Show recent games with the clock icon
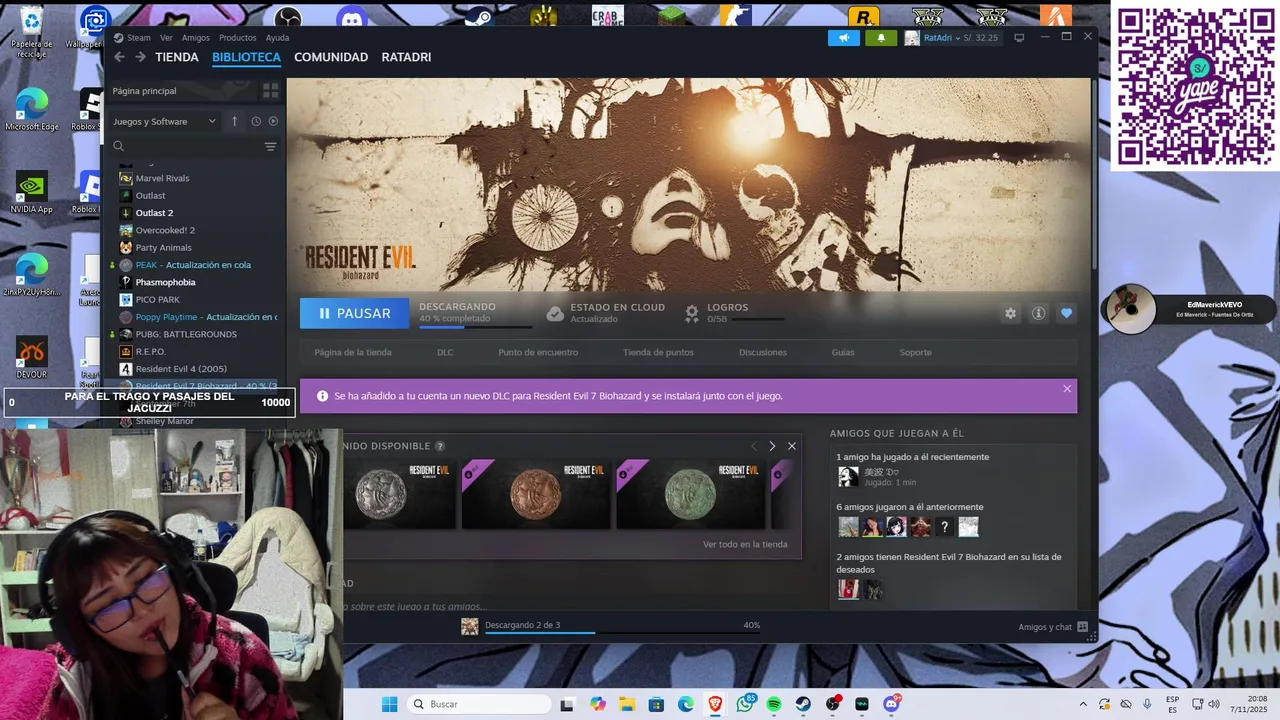The height and width of the screenshot is (720, 1280). pos(256,121)
